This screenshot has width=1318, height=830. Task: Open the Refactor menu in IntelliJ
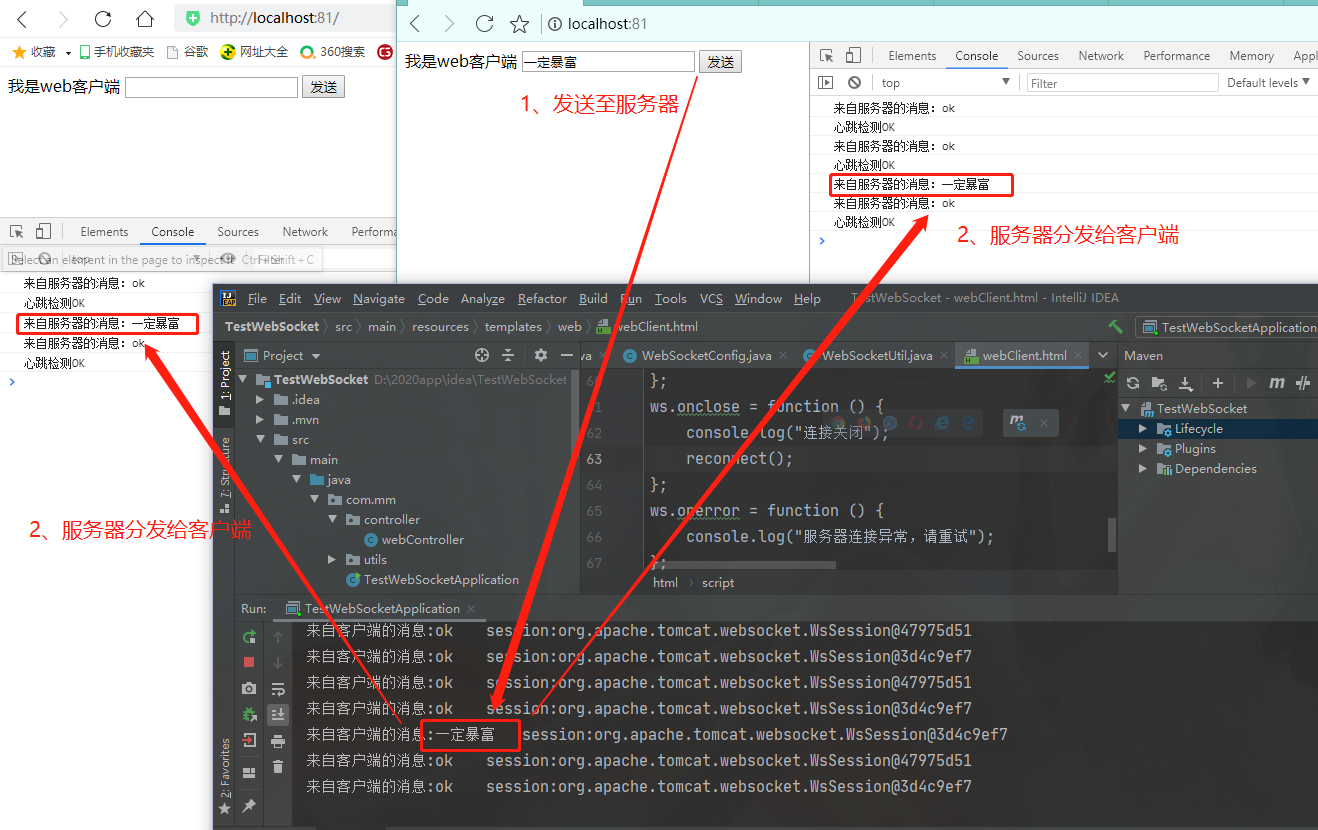[x=543, y=298]
